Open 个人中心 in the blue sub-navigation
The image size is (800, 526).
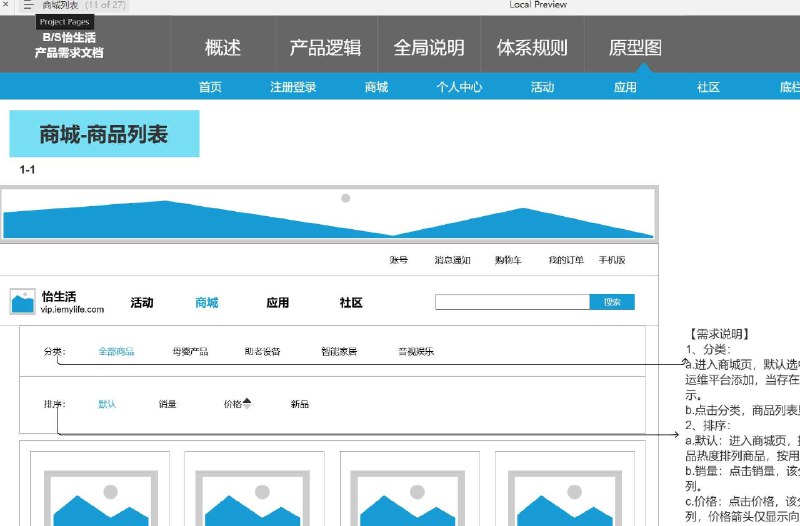tap(459, 87)
